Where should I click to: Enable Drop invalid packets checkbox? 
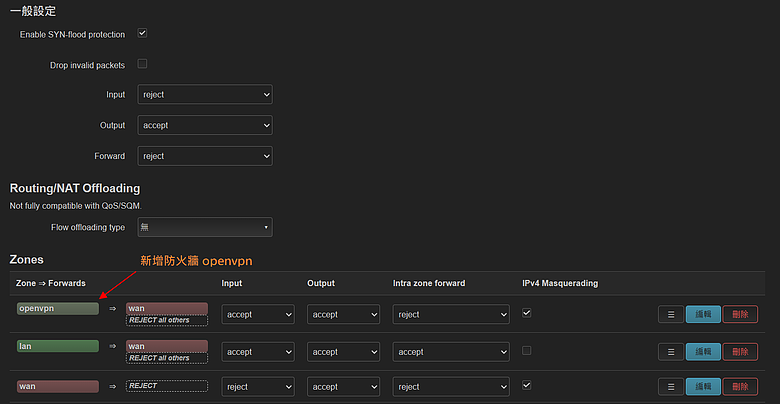click(142, 64)
